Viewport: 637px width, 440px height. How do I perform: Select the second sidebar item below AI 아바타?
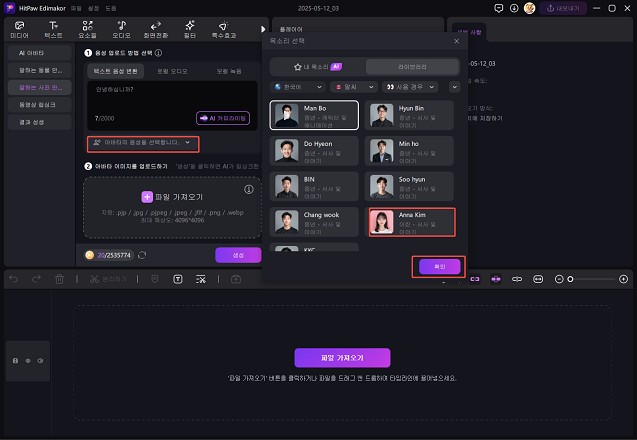39,70
